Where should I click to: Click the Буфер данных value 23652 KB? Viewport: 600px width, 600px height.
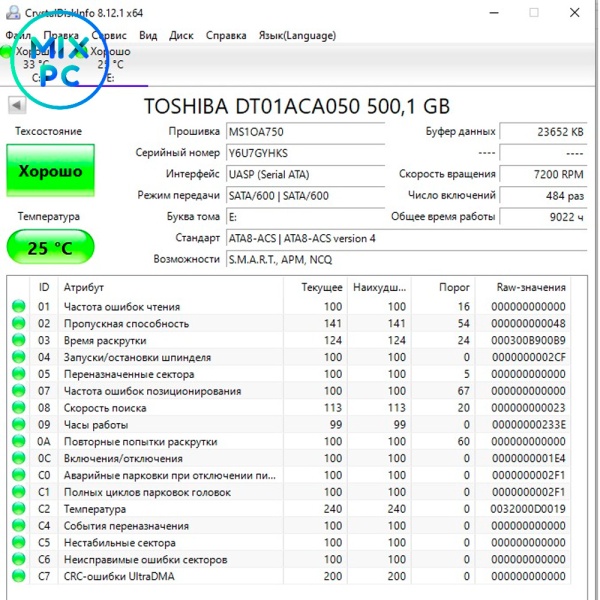(x=543, y=132)
